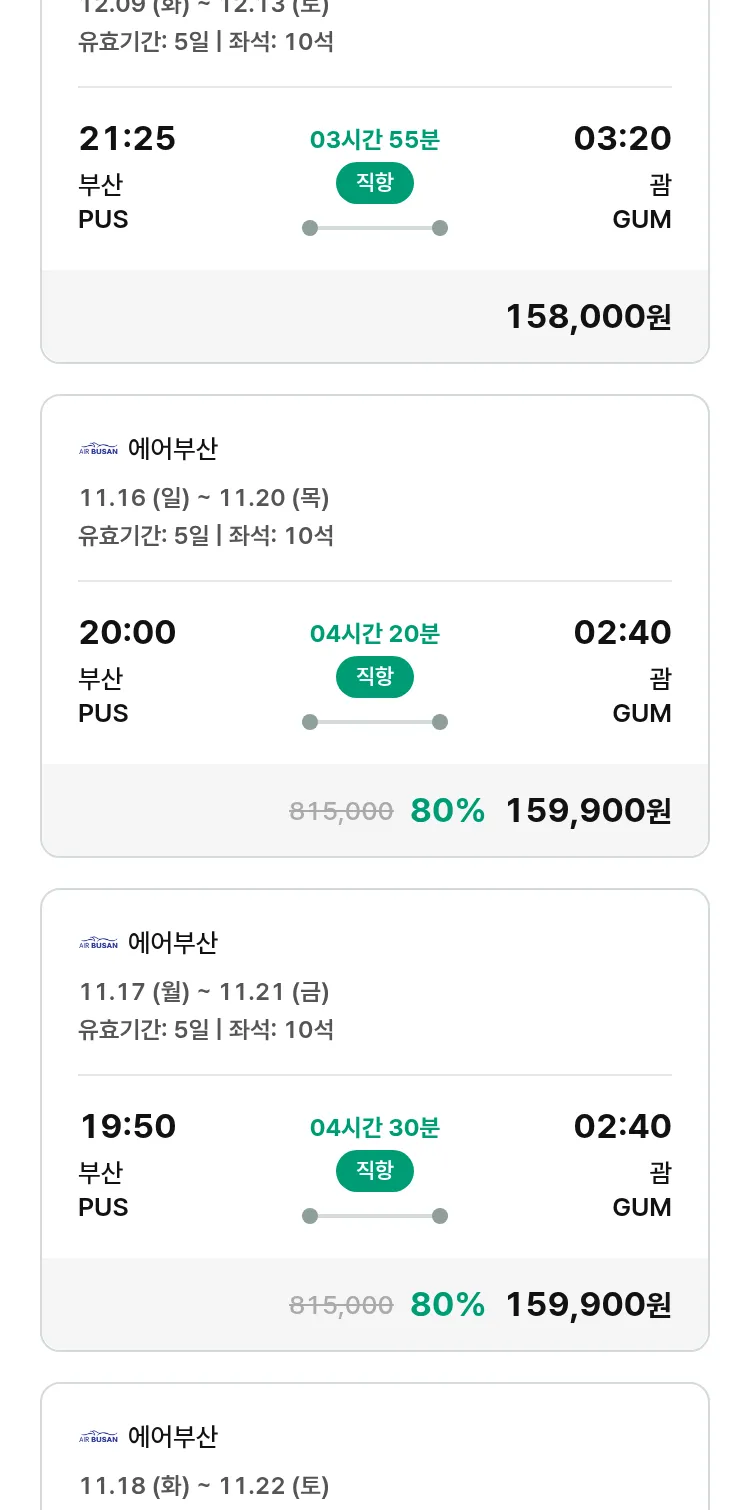The height and width of the screenshot is (1510, 750).
Task: Tap the 20:00 departure time from 부산
Action: coord(127,632)
